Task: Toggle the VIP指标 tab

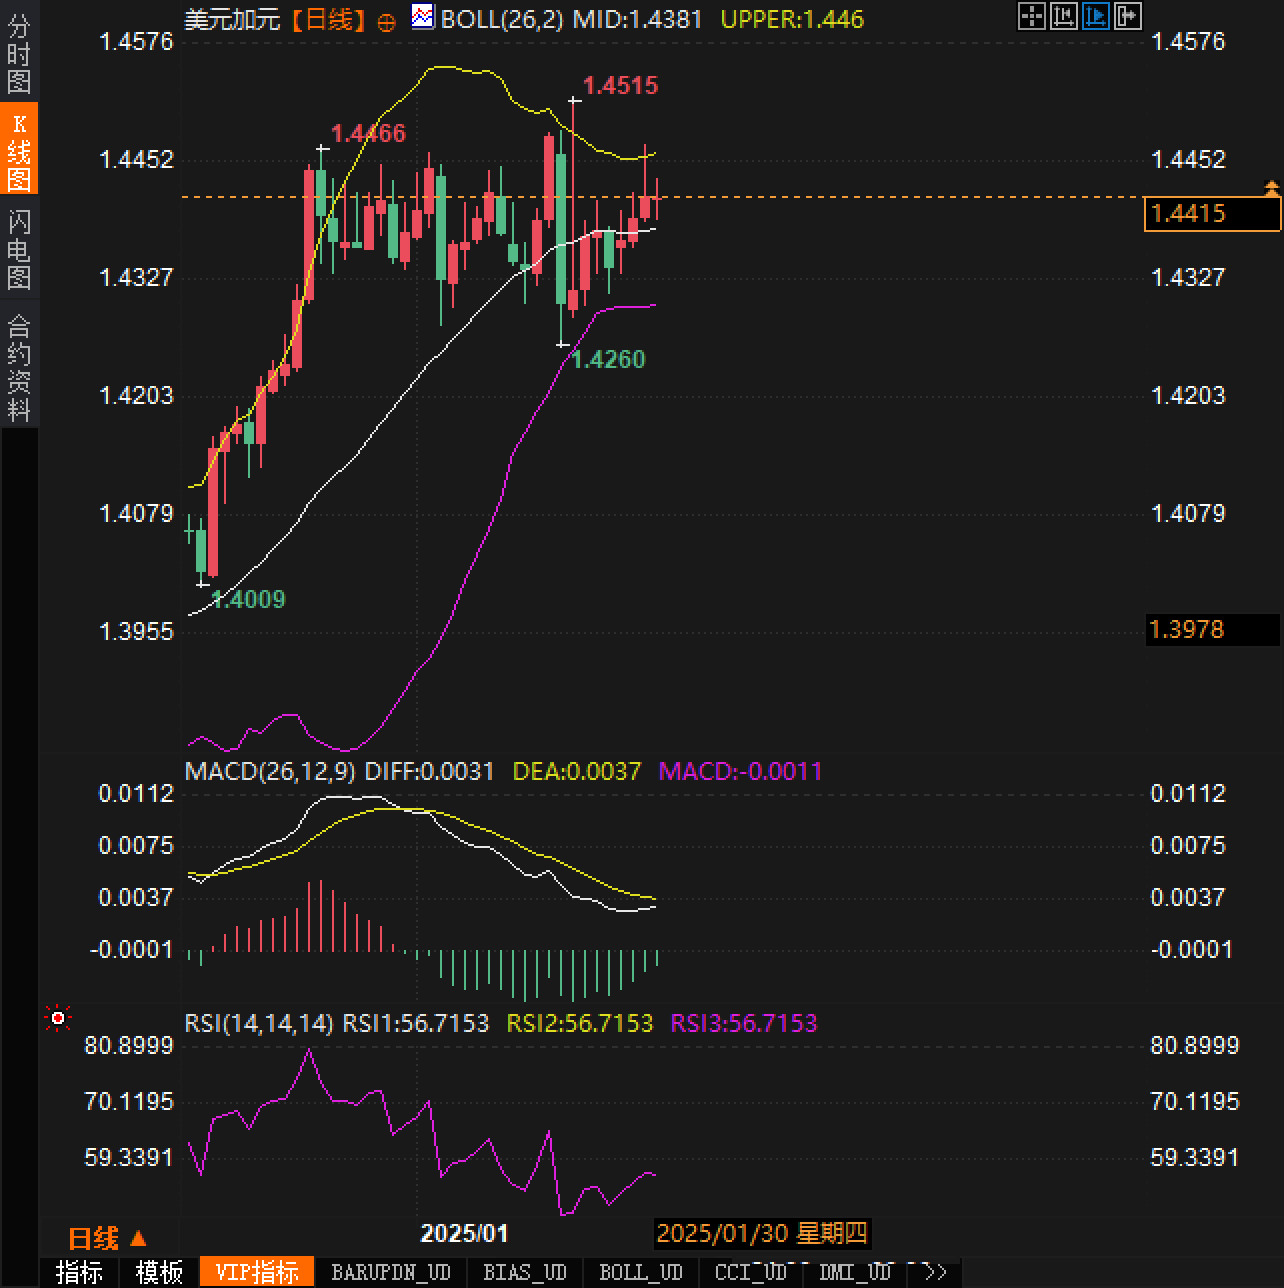Action: coord(257,1272)
